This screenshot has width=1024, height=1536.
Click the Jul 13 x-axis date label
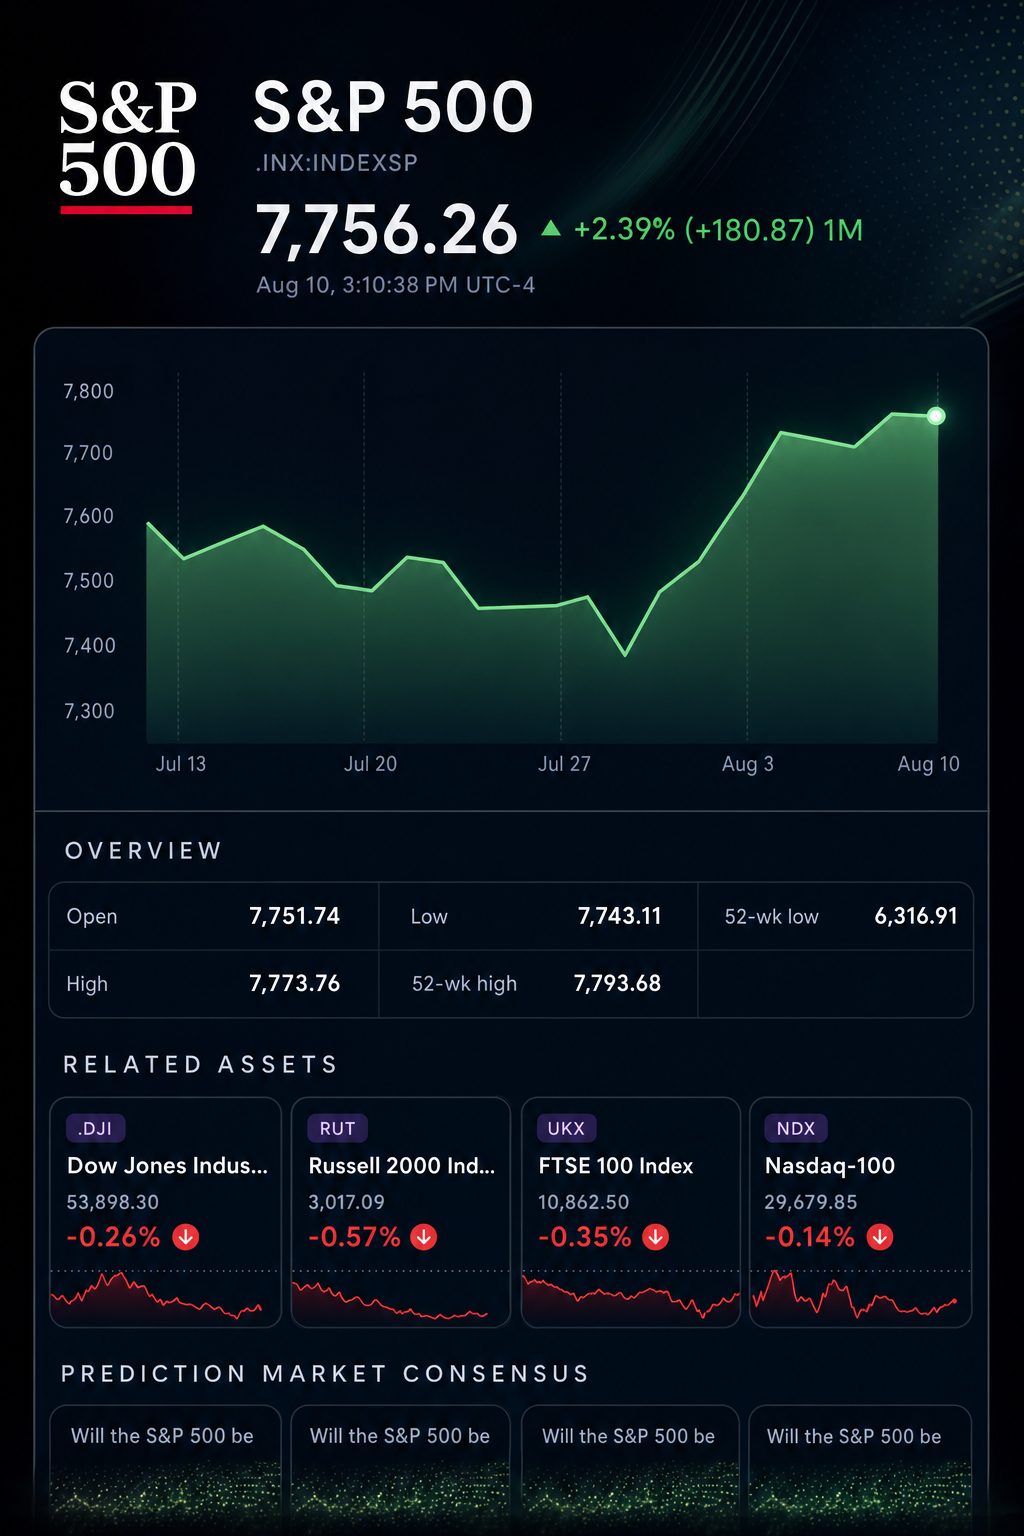point(181,764)
